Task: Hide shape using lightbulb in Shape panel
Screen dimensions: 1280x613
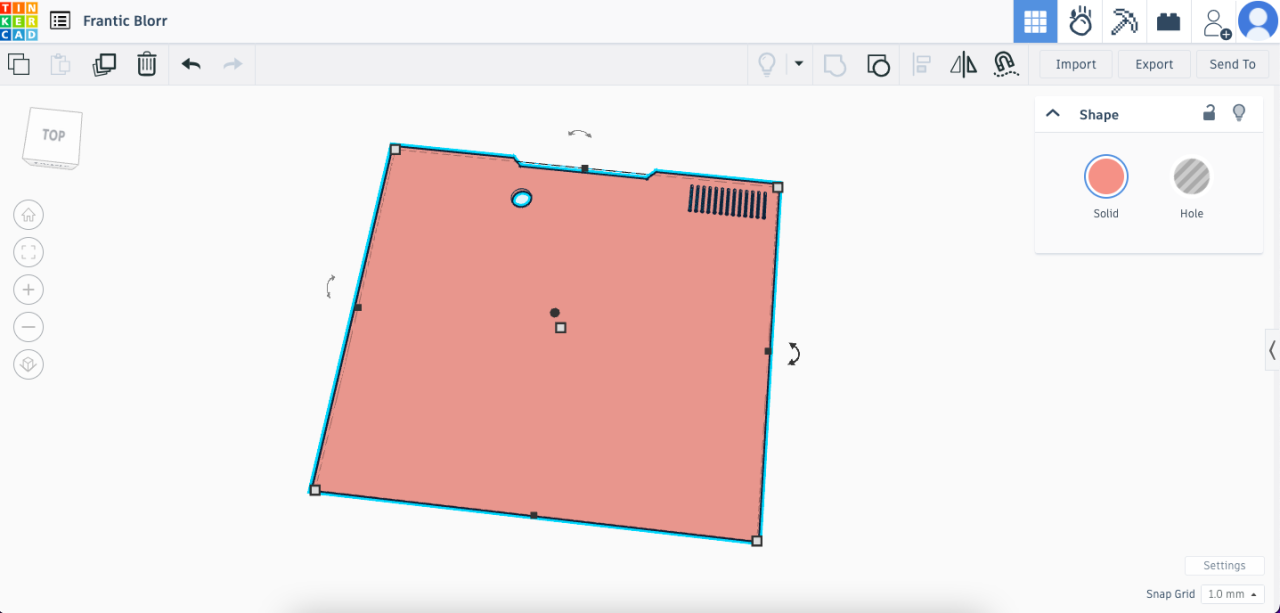Action: pyautogui.click(x=1239, y=113)
